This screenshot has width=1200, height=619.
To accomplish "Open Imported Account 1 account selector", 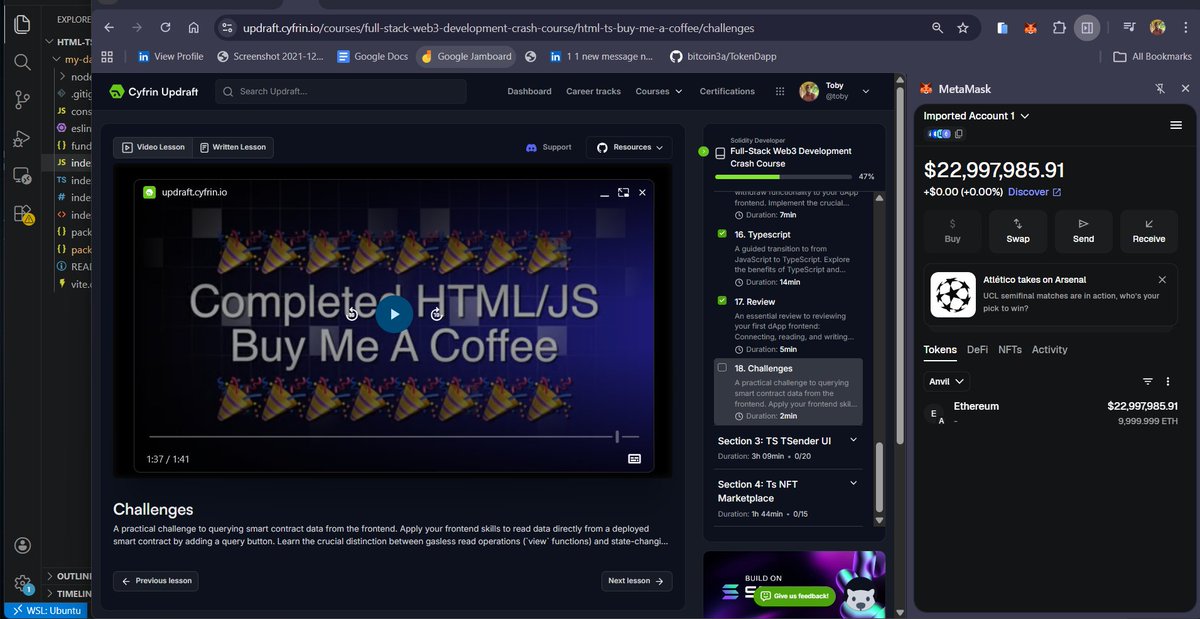I will tap(977, 116).
